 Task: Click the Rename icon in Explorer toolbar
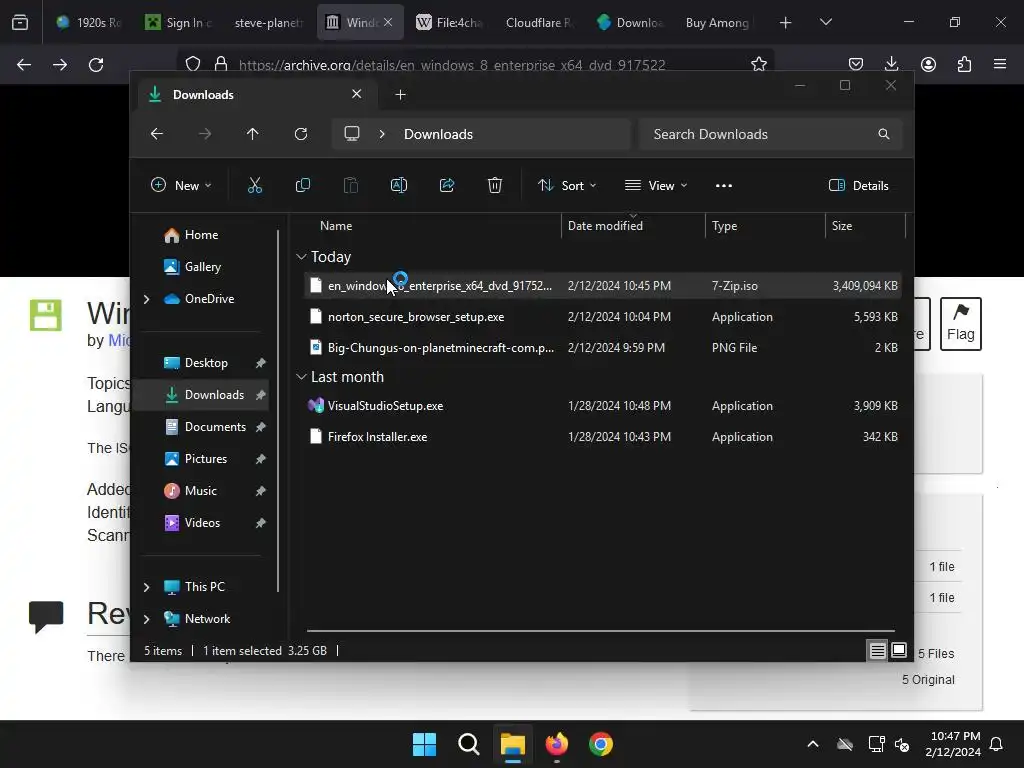tap(398, 185)
